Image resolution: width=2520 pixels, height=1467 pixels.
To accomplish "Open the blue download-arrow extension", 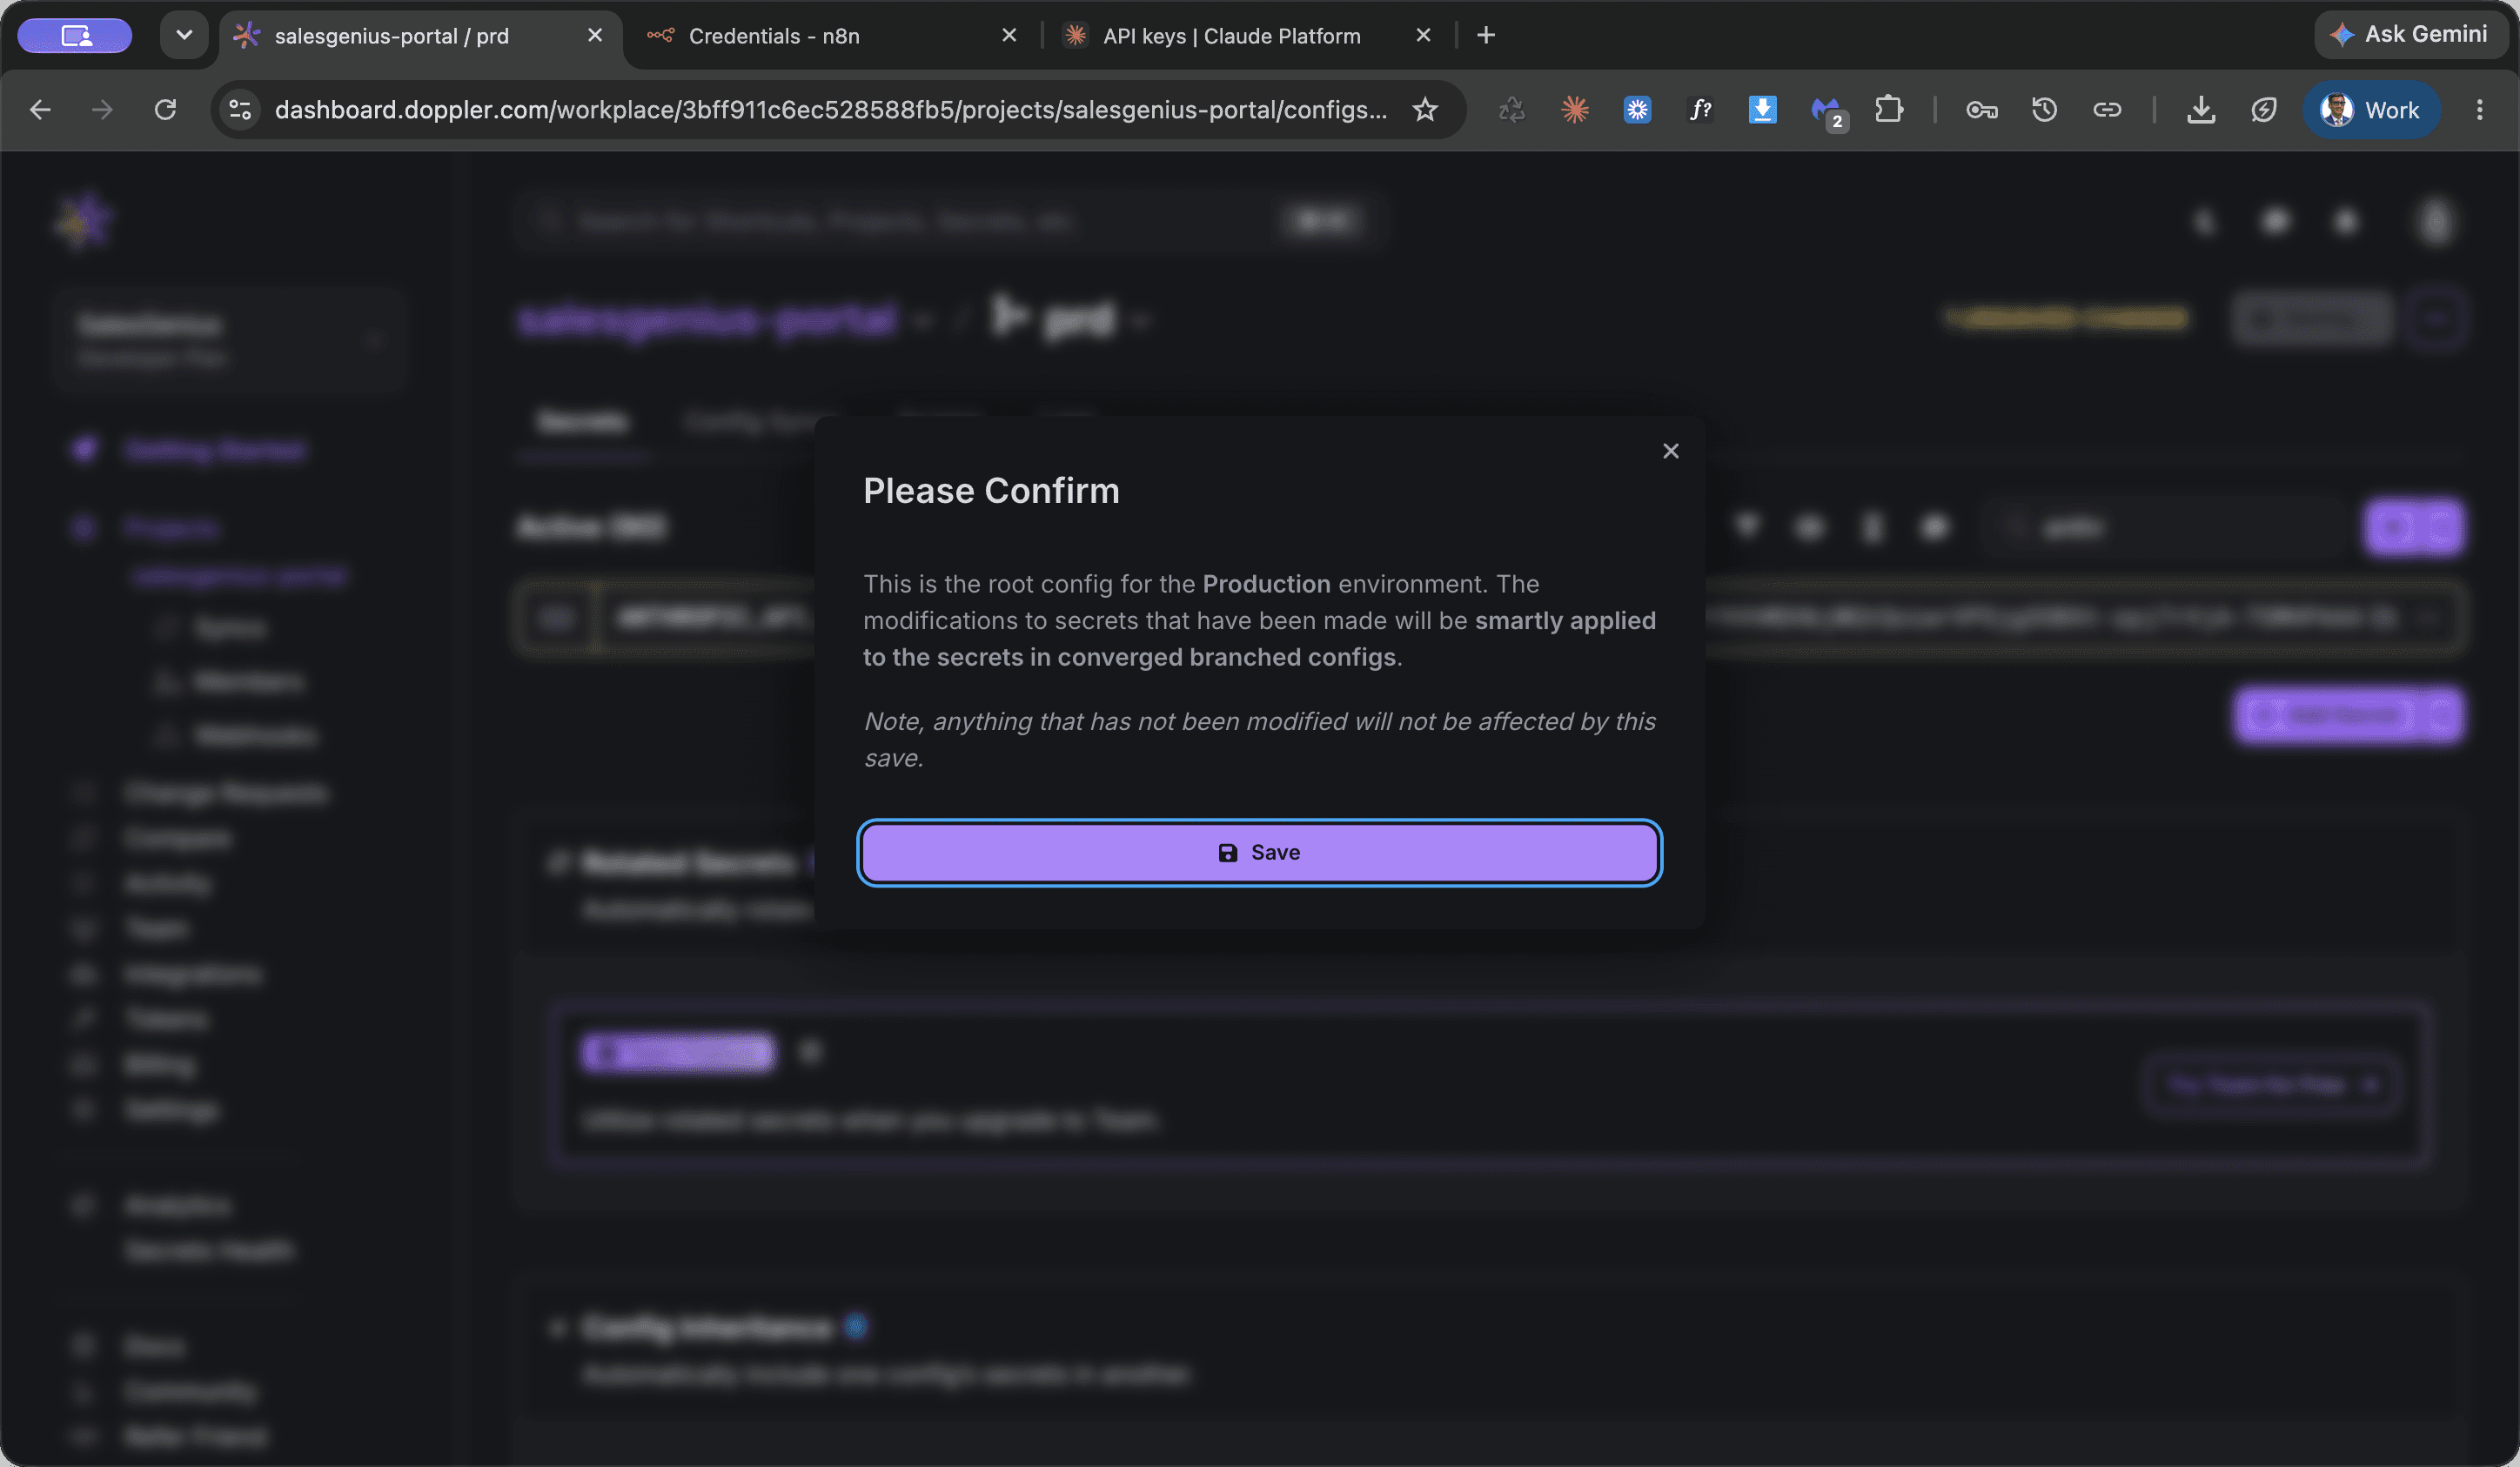I will tap(1762, 110).
